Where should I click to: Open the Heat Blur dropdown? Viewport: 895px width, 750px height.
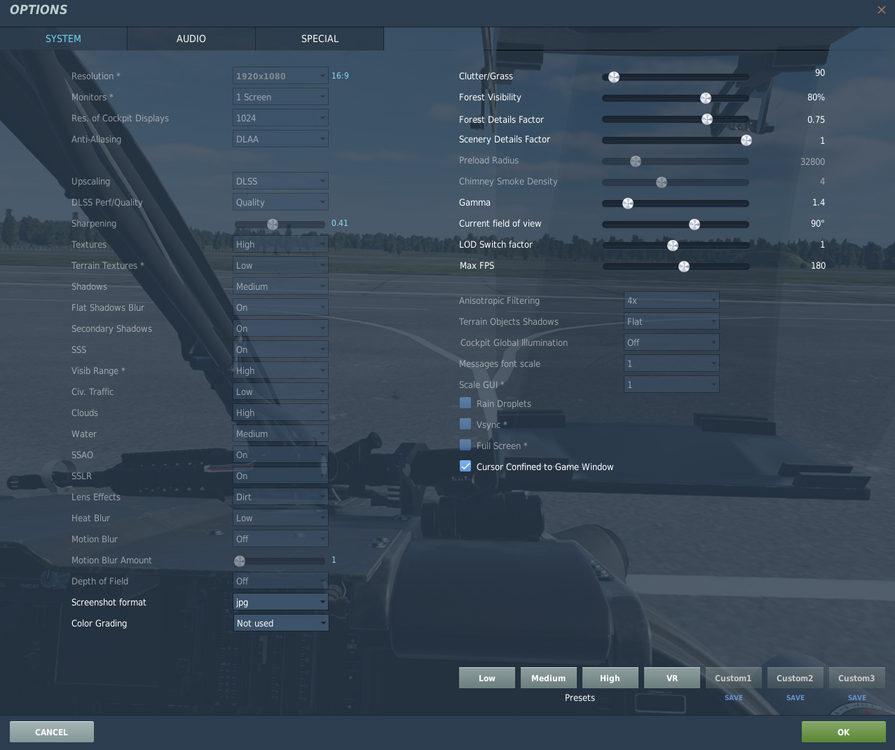coord(280,518)
